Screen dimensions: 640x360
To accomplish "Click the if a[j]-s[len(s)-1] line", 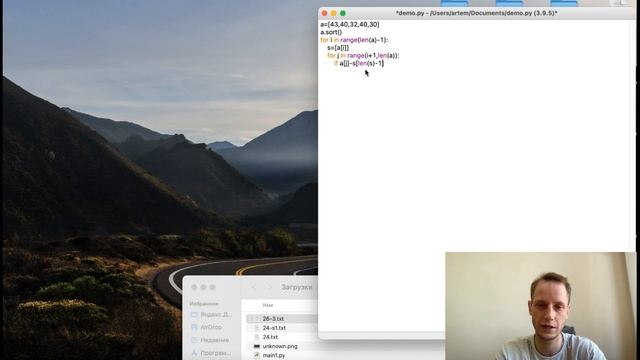I will tap(359, 63).
